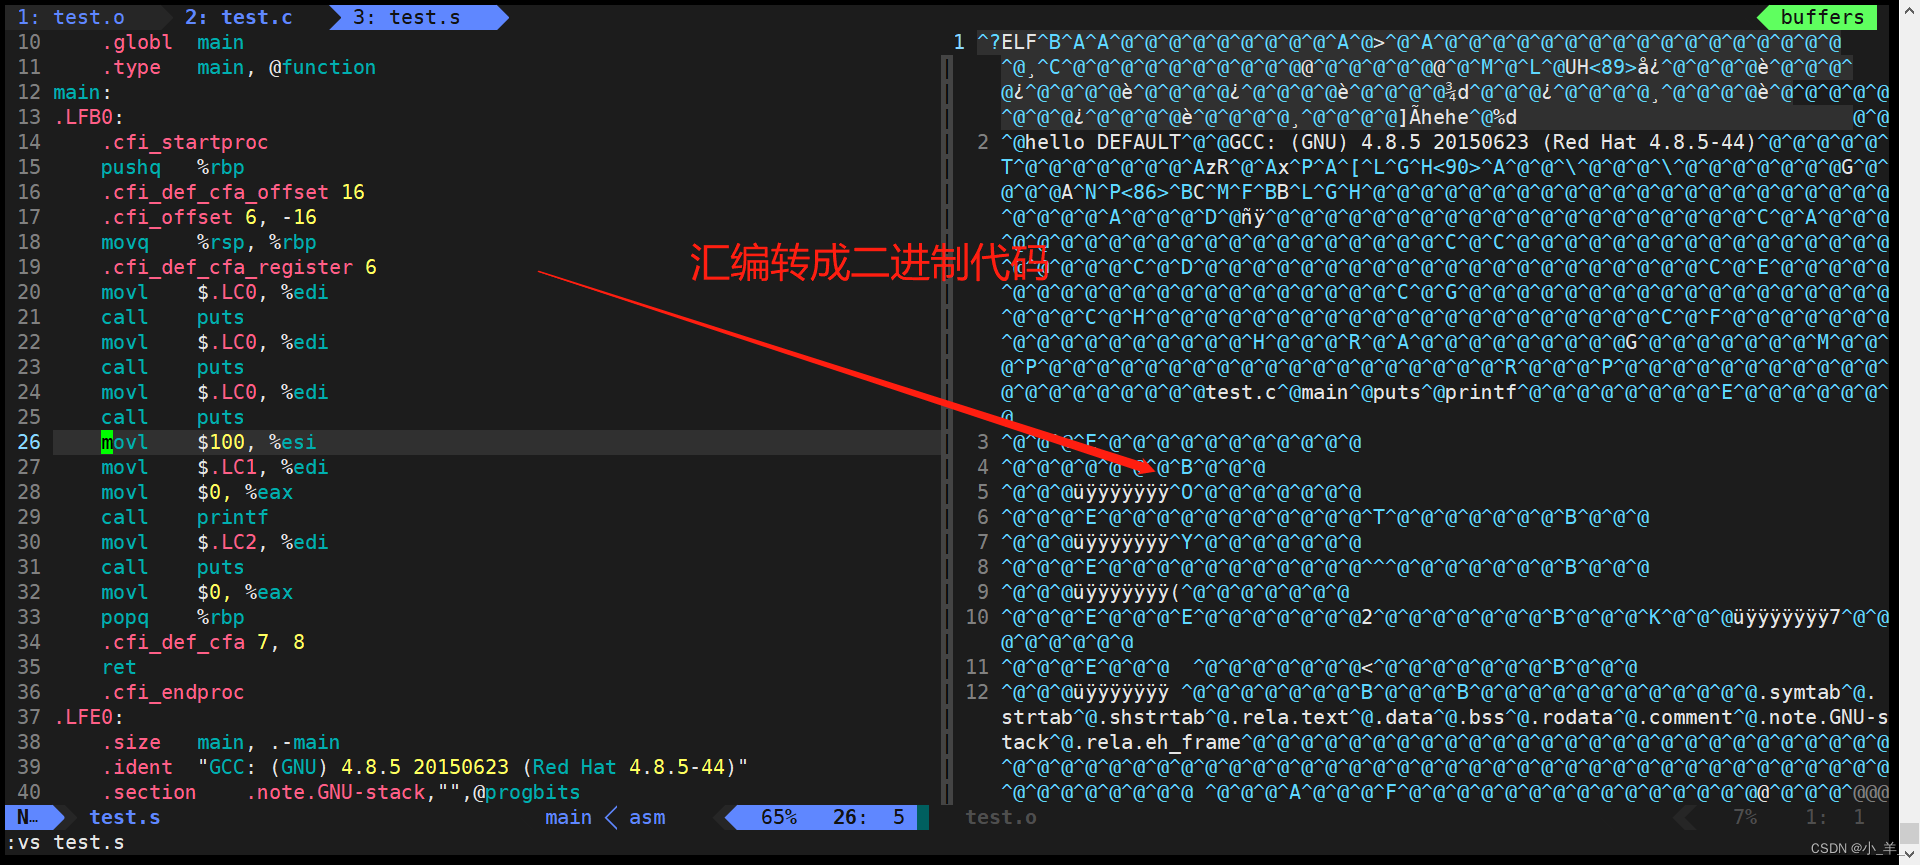Click the 7% indicator in right status line
The width and height of the screenshot is (1920, 865).
tap(1745, 817)
